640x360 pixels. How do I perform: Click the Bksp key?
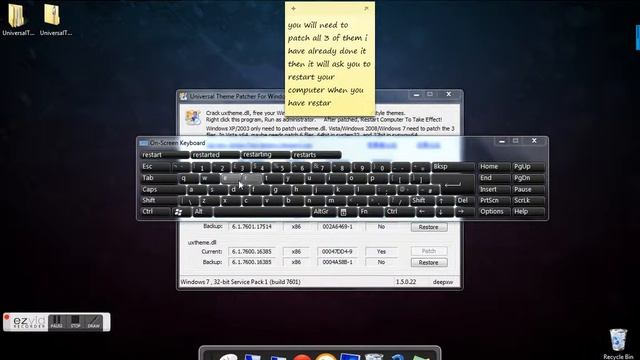click(453, 167)
